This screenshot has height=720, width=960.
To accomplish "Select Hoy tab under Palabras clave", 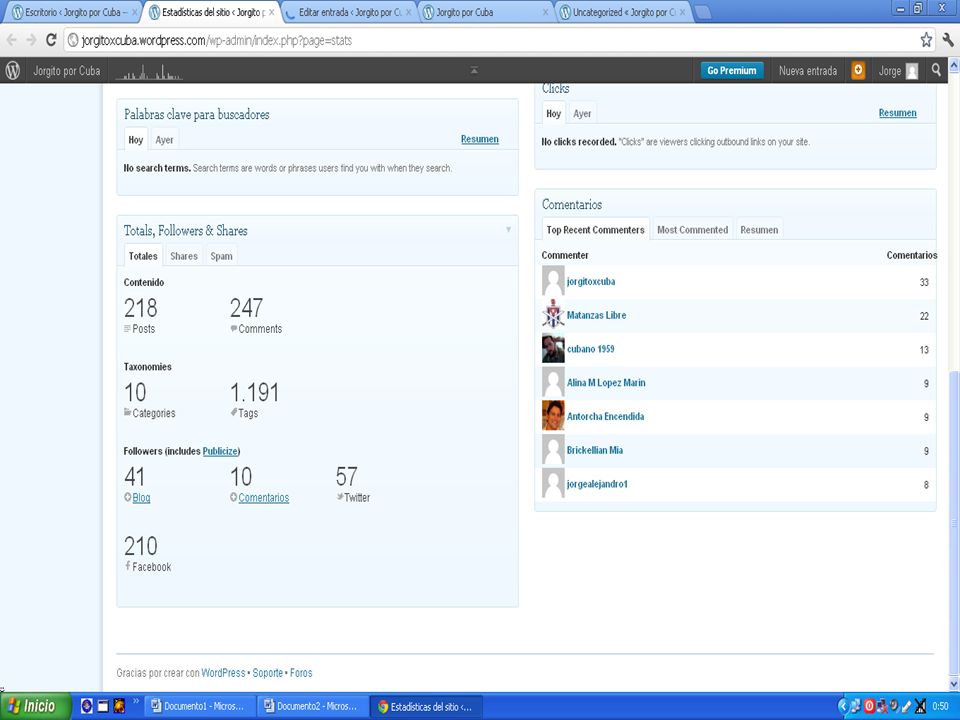I will 135,140.
